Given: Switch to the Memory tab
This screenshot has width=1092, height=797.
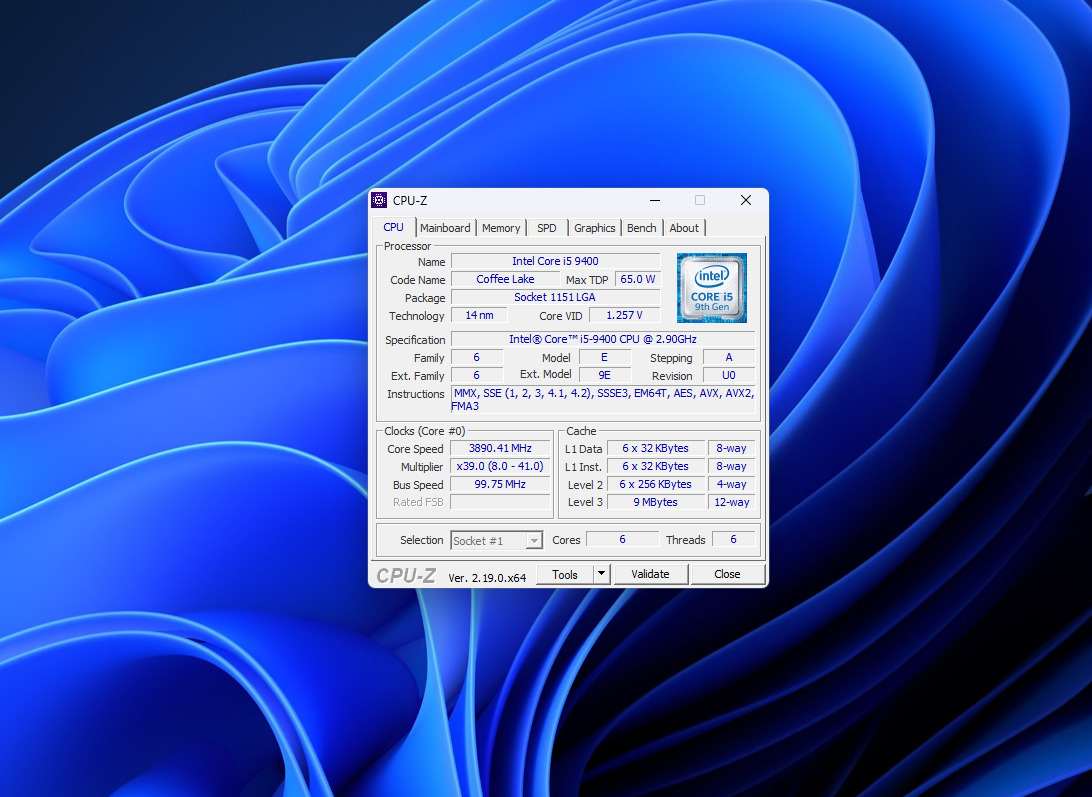Looking at the screenshot, I should coord(501,228).
